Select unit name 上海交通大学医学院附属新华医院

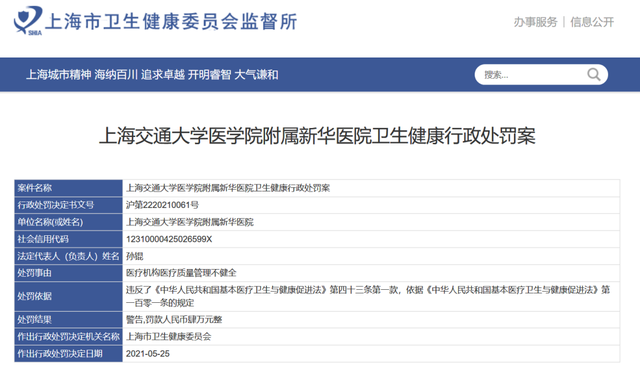(x=190, y=222)
